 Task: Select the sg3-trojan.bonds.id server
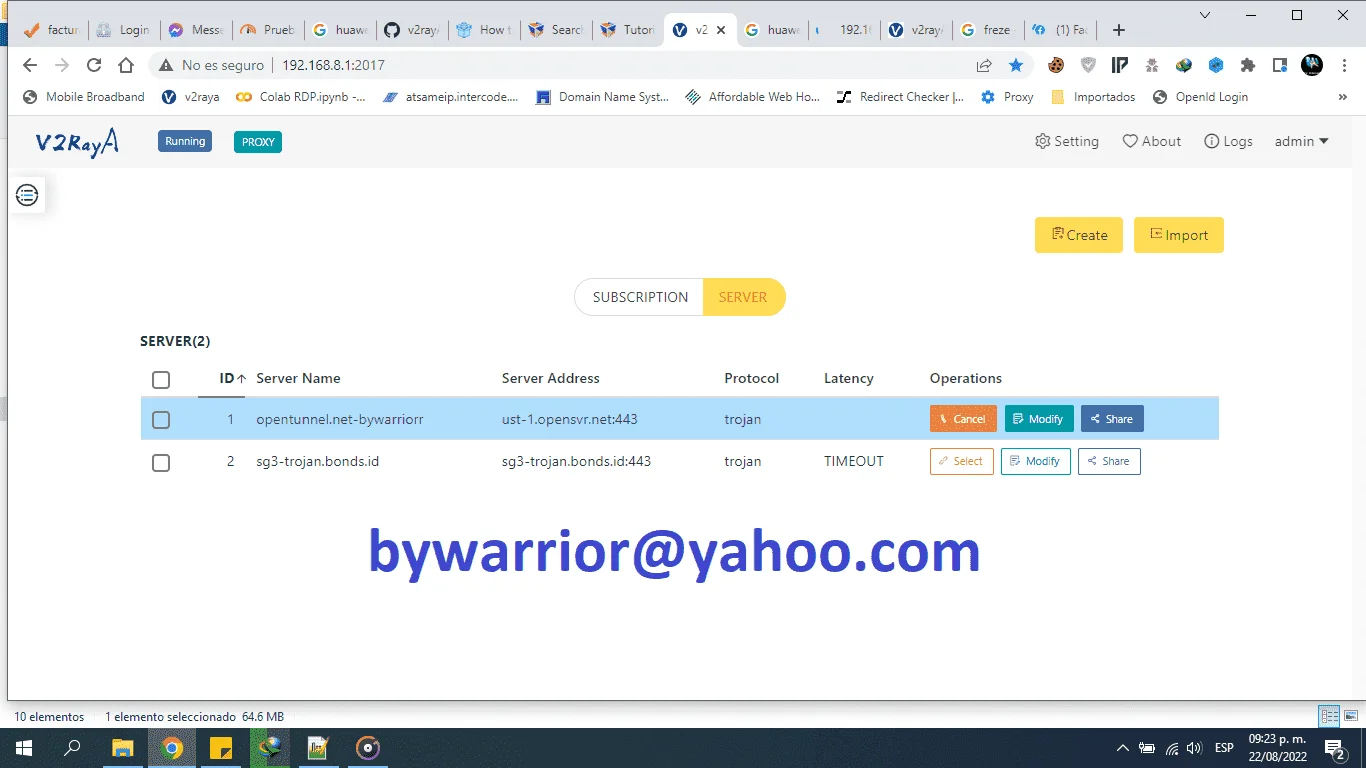[x=962, y=461]
